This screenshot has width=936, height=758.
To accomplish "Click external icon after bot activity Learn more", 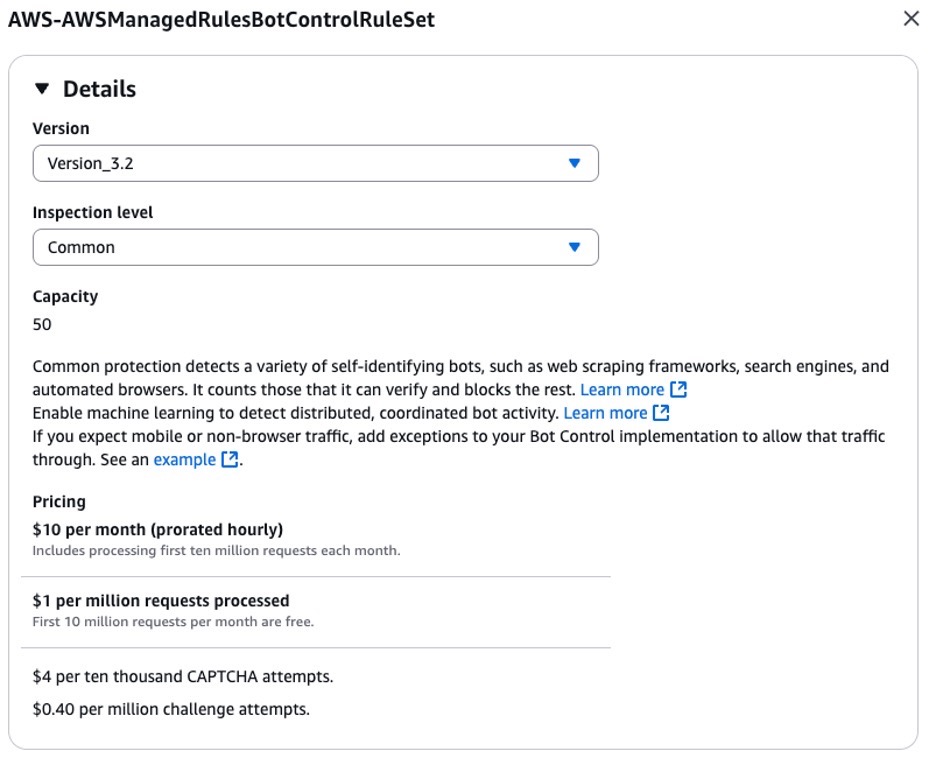I will 661,413.
